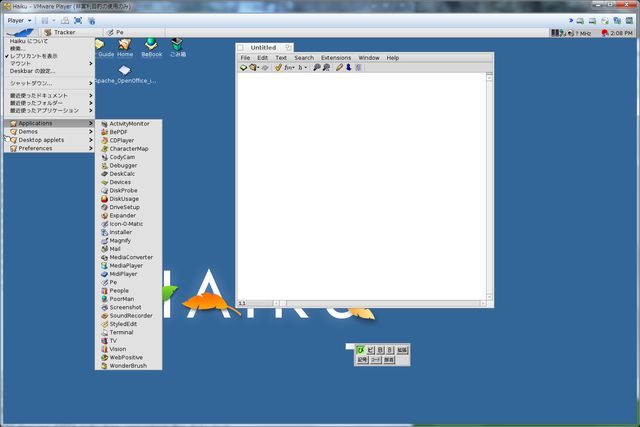Click the pencil edit icon in Pe toolbar
640x427 pixels.
[339, 68]
